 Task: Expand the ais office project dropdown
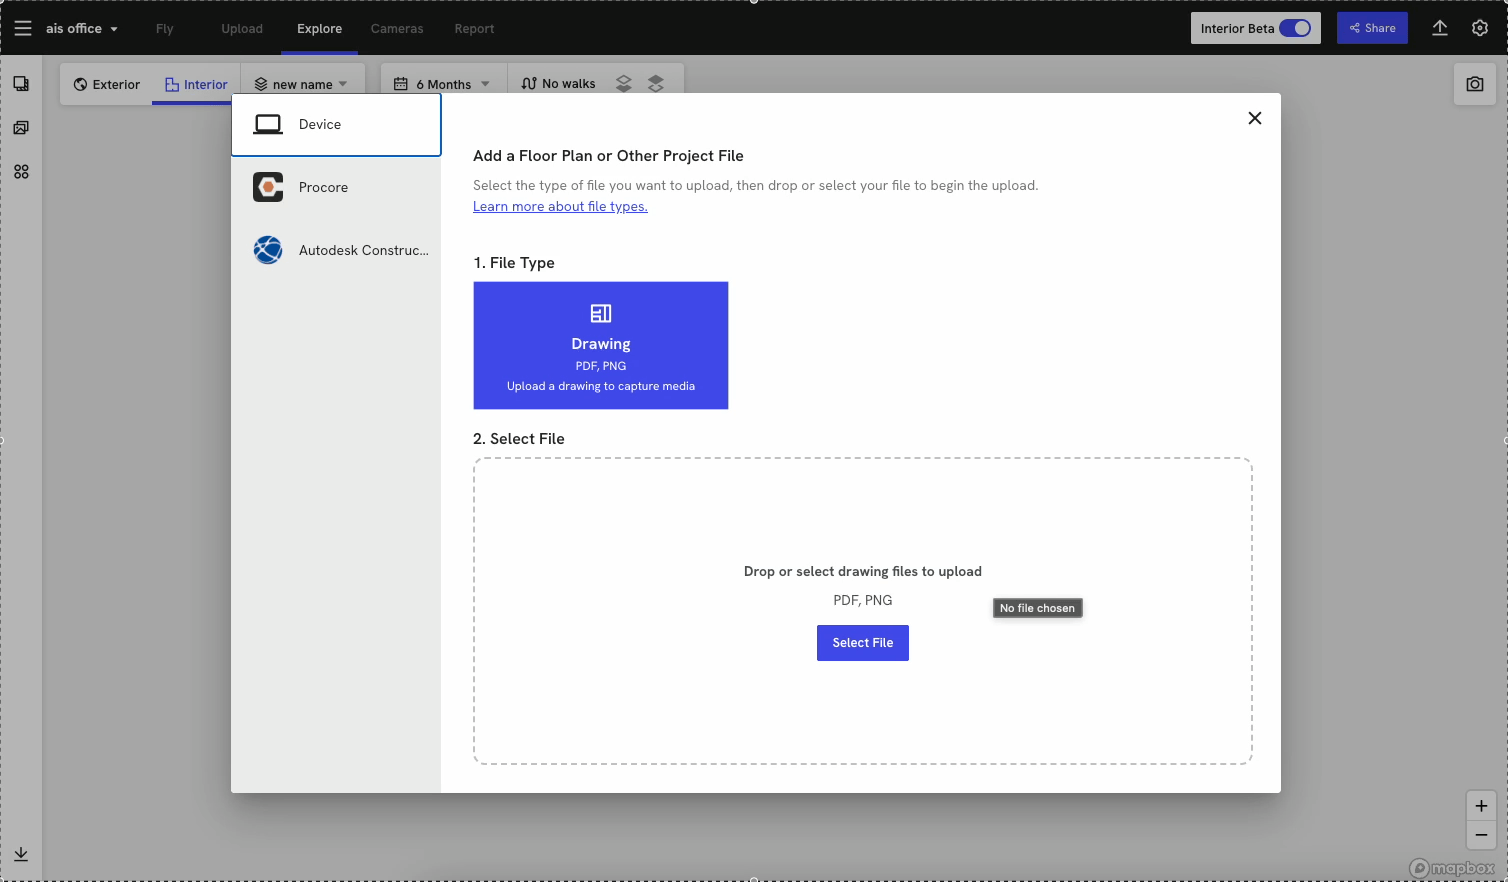[x=82, y=29]
